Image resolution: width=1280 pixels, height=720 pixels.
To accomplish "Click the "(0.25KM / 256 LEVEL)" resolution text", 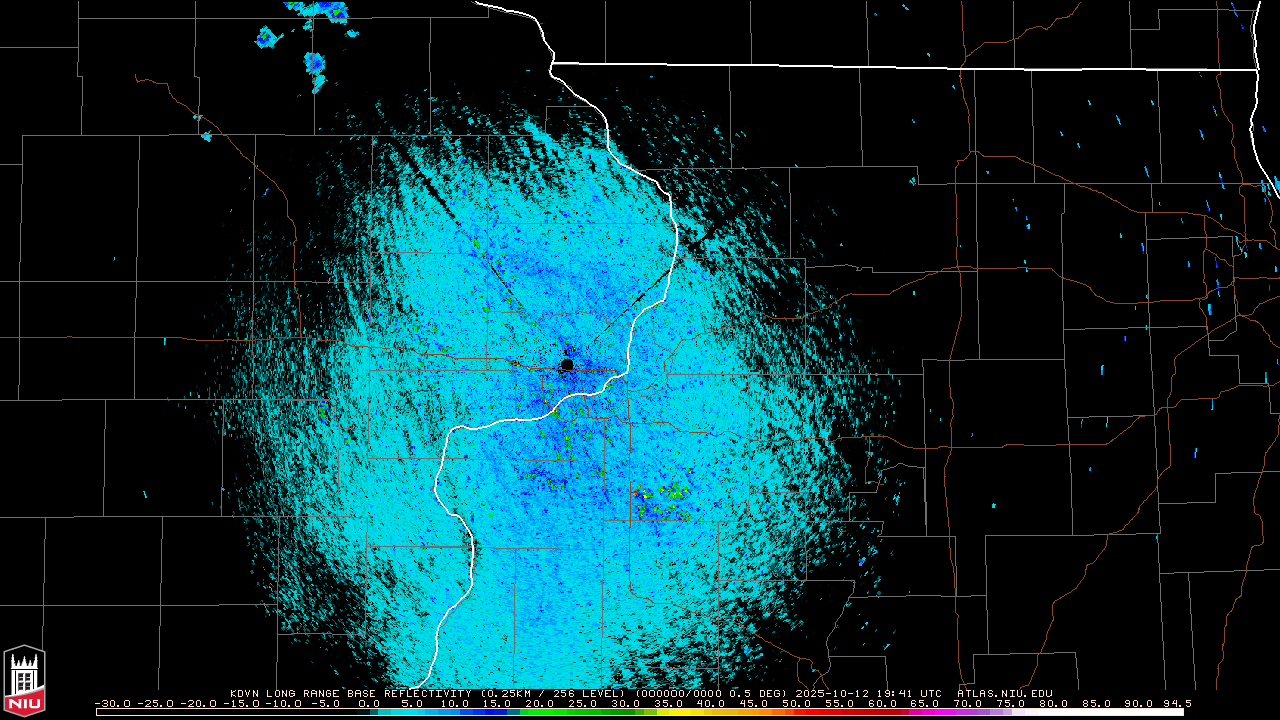I will [552, 693].
